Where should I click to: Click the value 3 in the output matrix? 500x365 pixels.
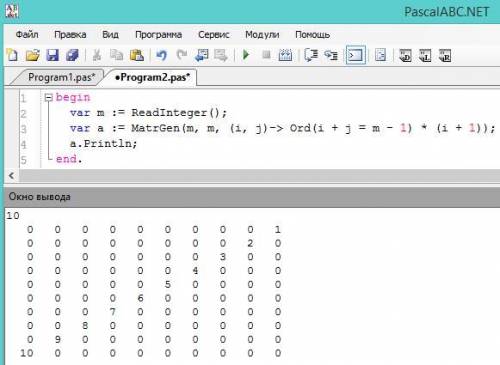(x=223, y=257)
